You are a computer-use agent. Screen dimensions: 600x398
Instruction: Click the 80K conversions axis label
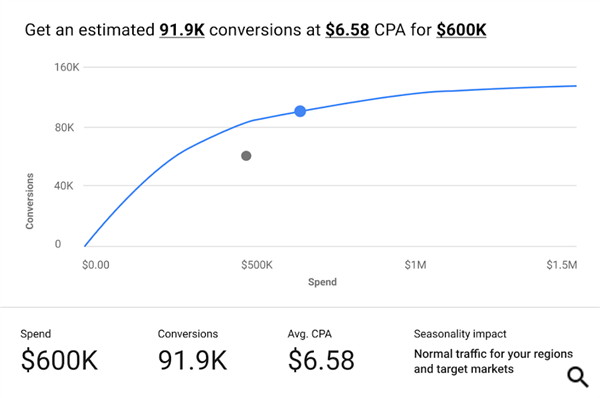tap(64, 127)
